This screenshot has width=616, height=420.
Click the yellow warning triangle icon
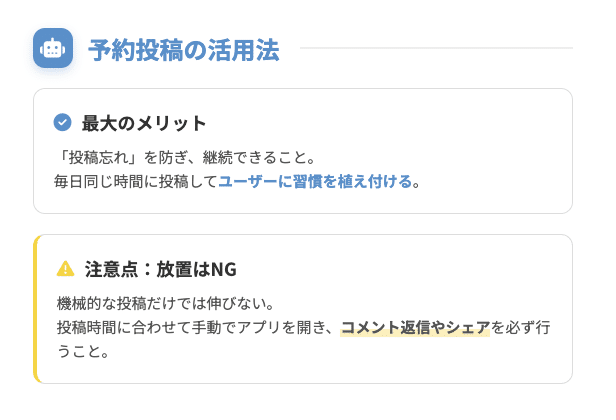click(x=65, y=269)
